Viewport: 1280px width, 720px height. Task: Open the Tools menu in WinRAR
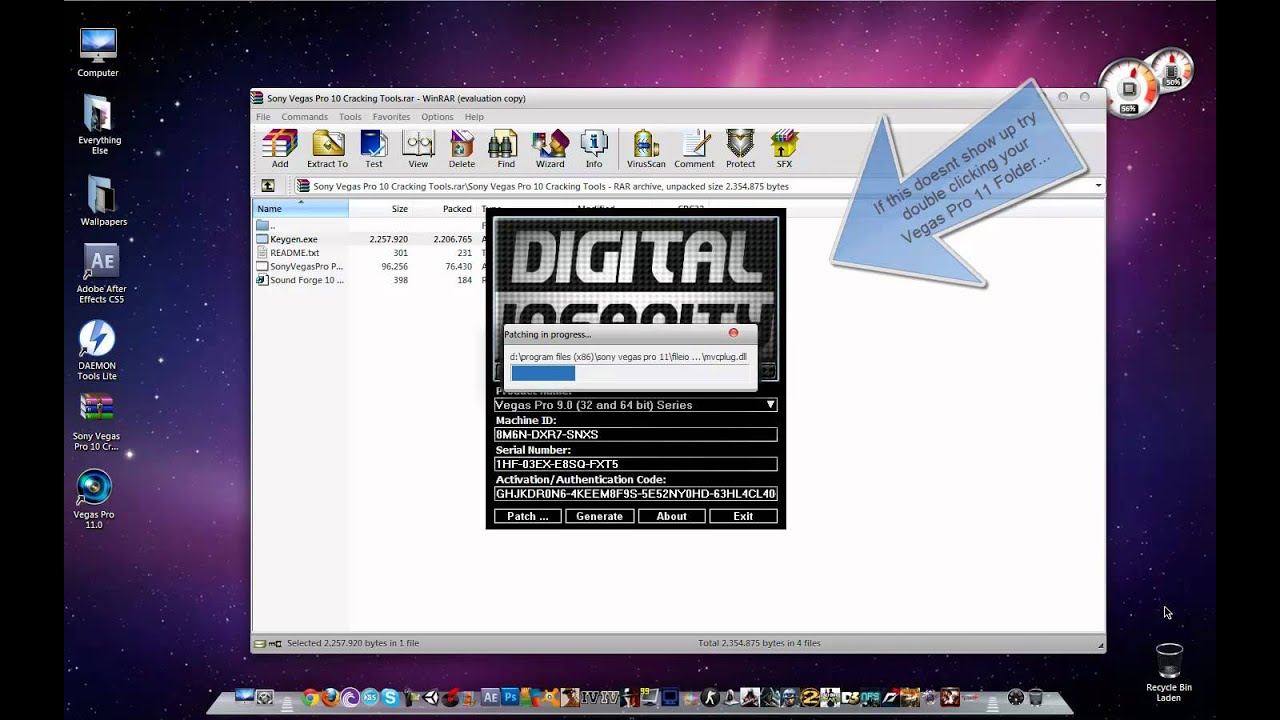tap(350, 117)
